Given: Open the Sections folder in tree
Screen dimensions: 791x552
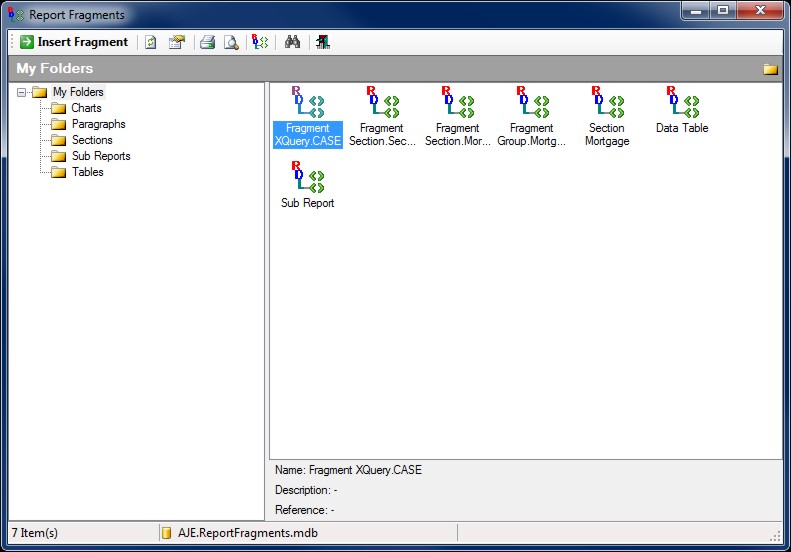Looking at the screenshot, I should 92,140.
